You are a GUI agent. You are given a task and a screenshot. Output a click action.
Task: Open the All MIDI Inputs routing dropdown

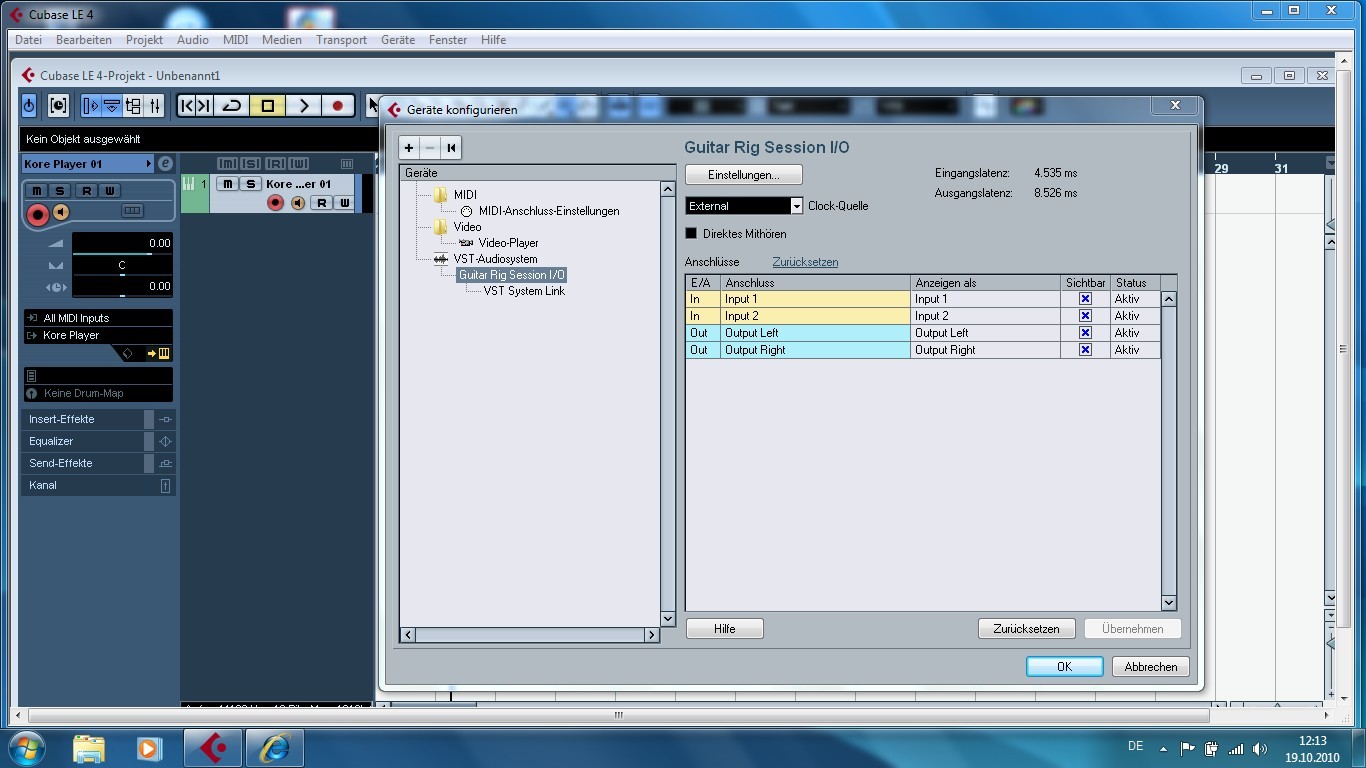(x=98, y=318)
